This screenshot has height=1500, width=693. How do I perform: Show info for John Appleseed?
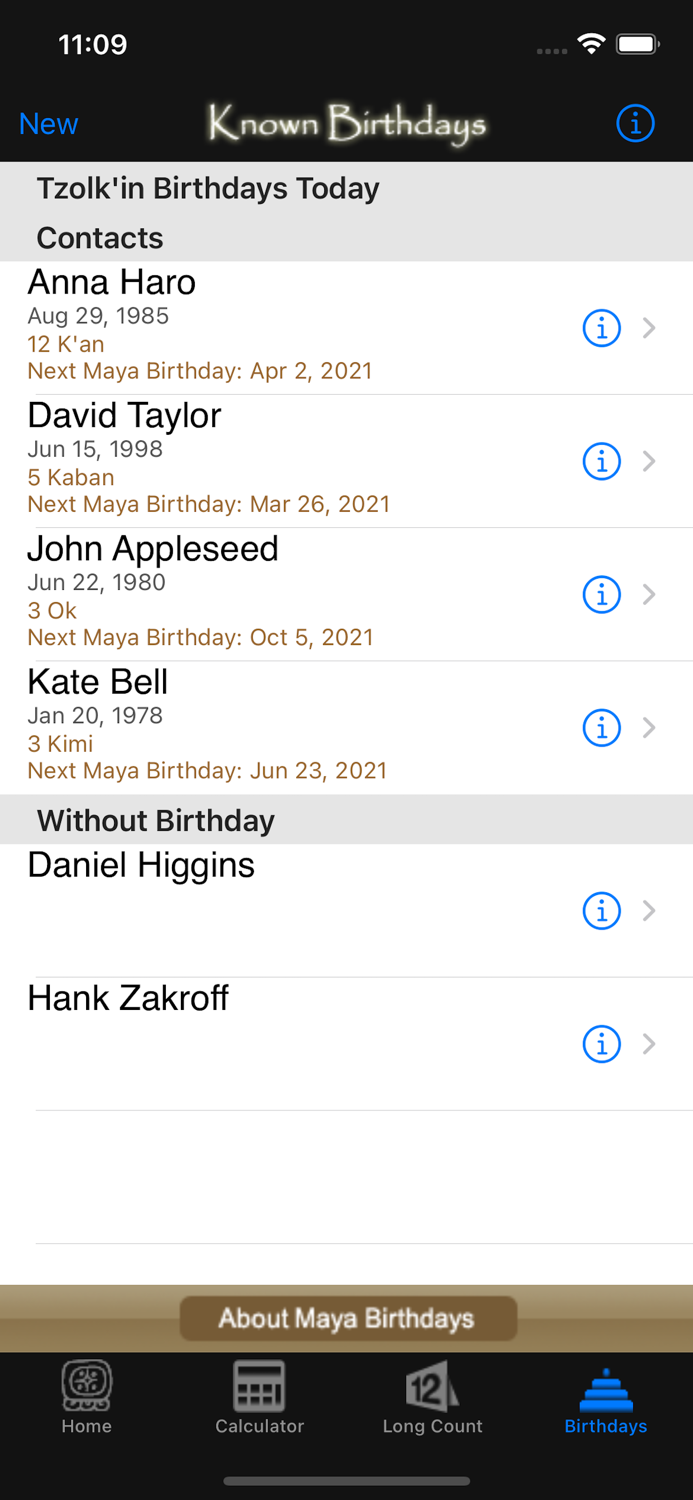coord(601,595)
